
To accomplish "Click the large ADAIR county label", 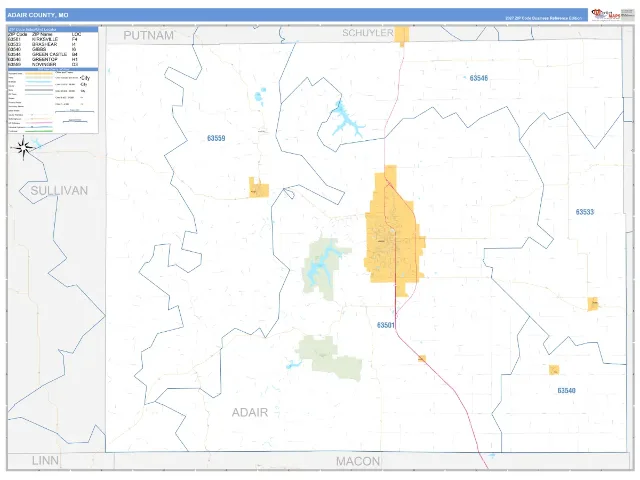I will [x=250, y=412].
